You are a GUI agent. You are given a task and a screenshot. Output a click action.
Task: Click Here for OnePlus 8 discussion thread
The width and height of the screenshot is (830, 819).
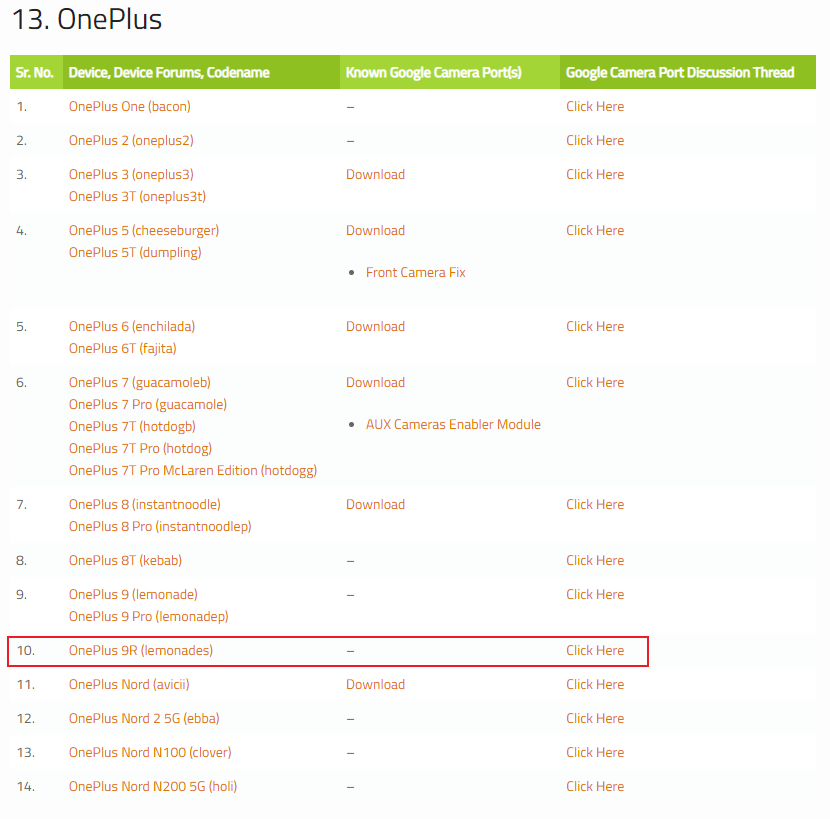[x=595, y=505]
